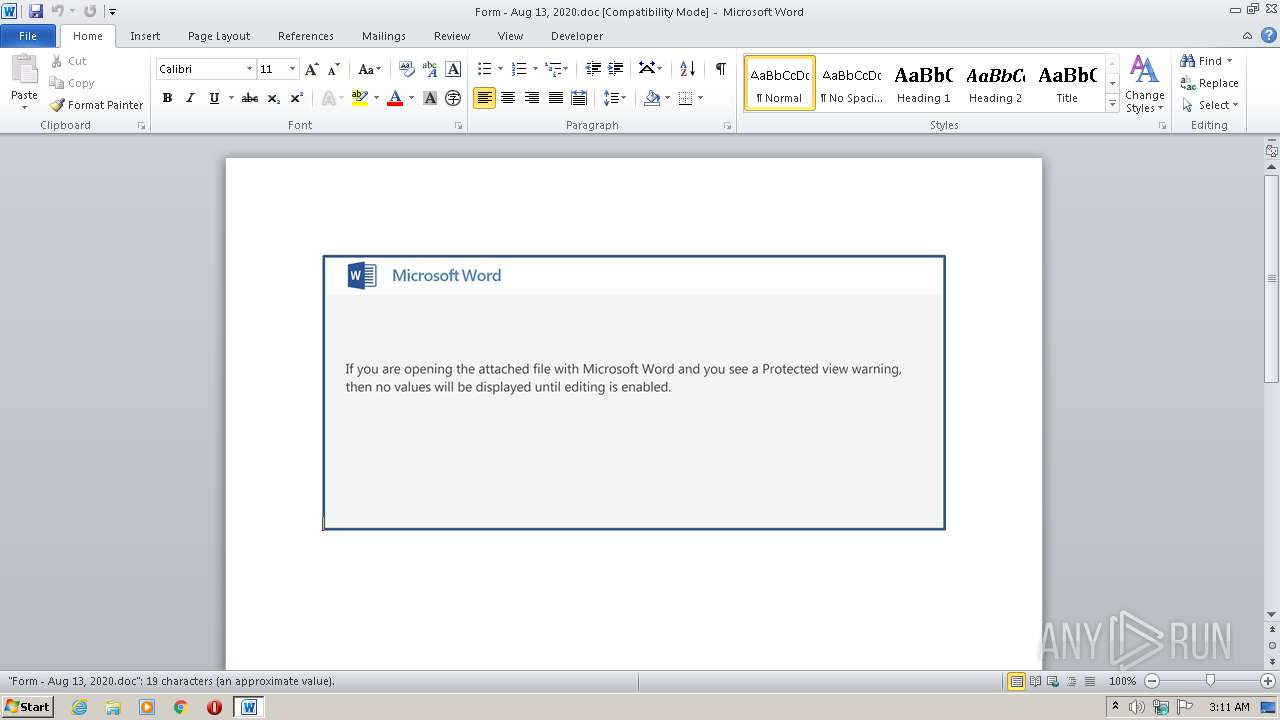Expand the Numbering dropdown arrow
The height and width of the screenshot is (720, 1280).
535,69
